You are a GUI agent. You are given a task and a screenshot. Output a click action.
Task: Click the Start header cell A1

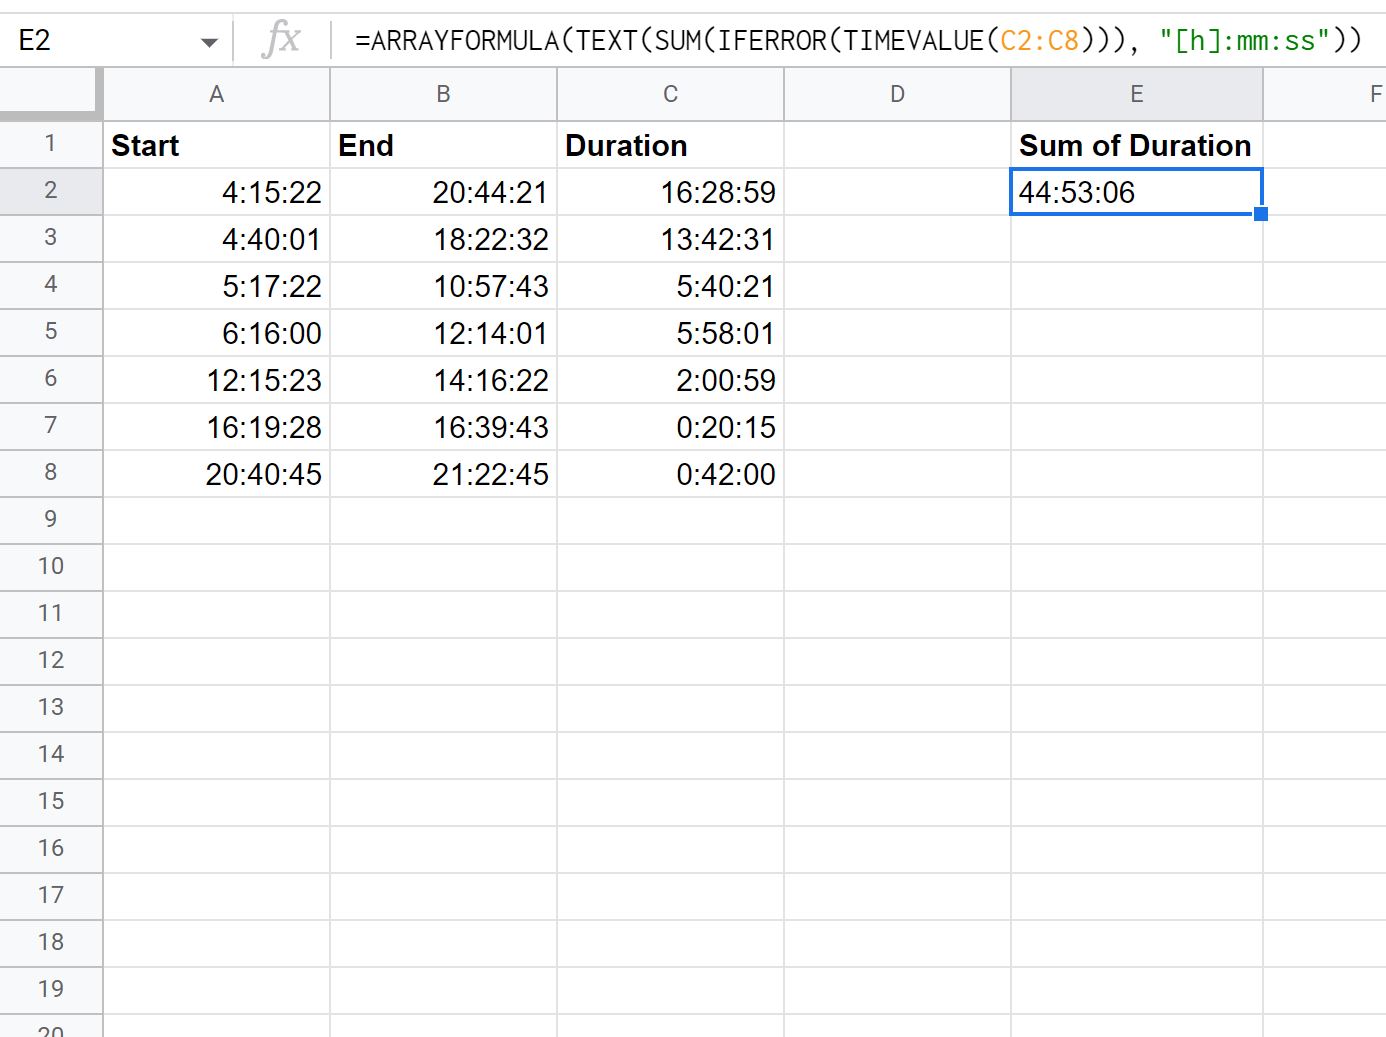point(216,145)
